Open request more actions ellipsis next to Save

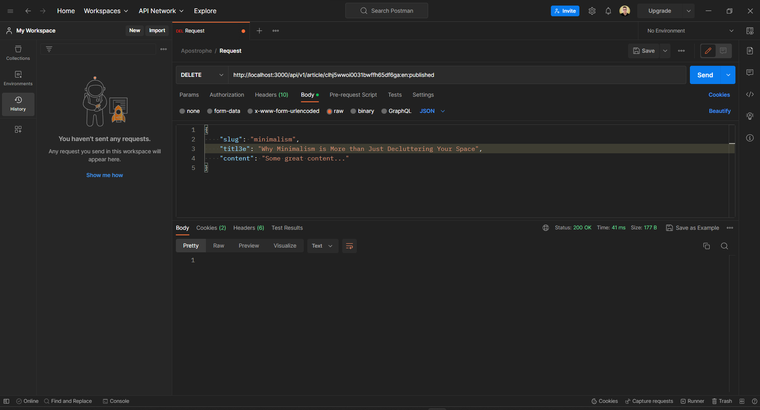coord(681,51)
